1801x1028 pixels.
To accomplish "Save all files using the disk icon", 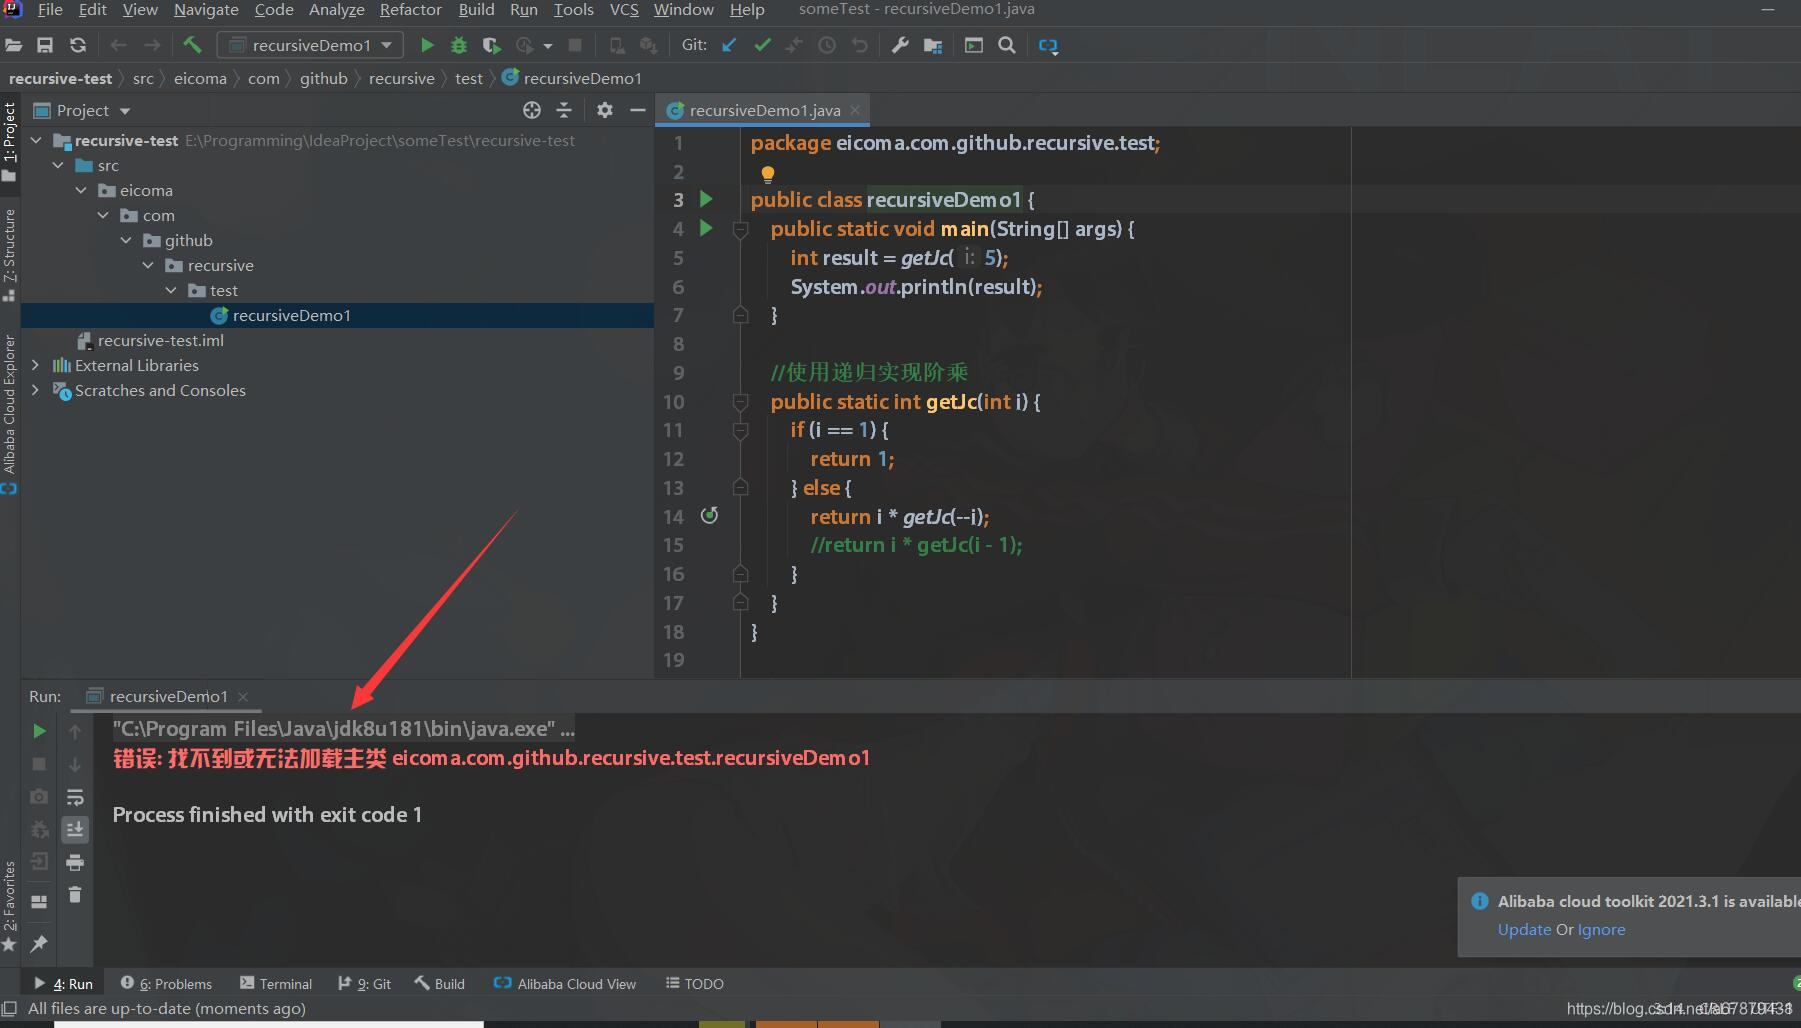I will click(x=45, y=45).
